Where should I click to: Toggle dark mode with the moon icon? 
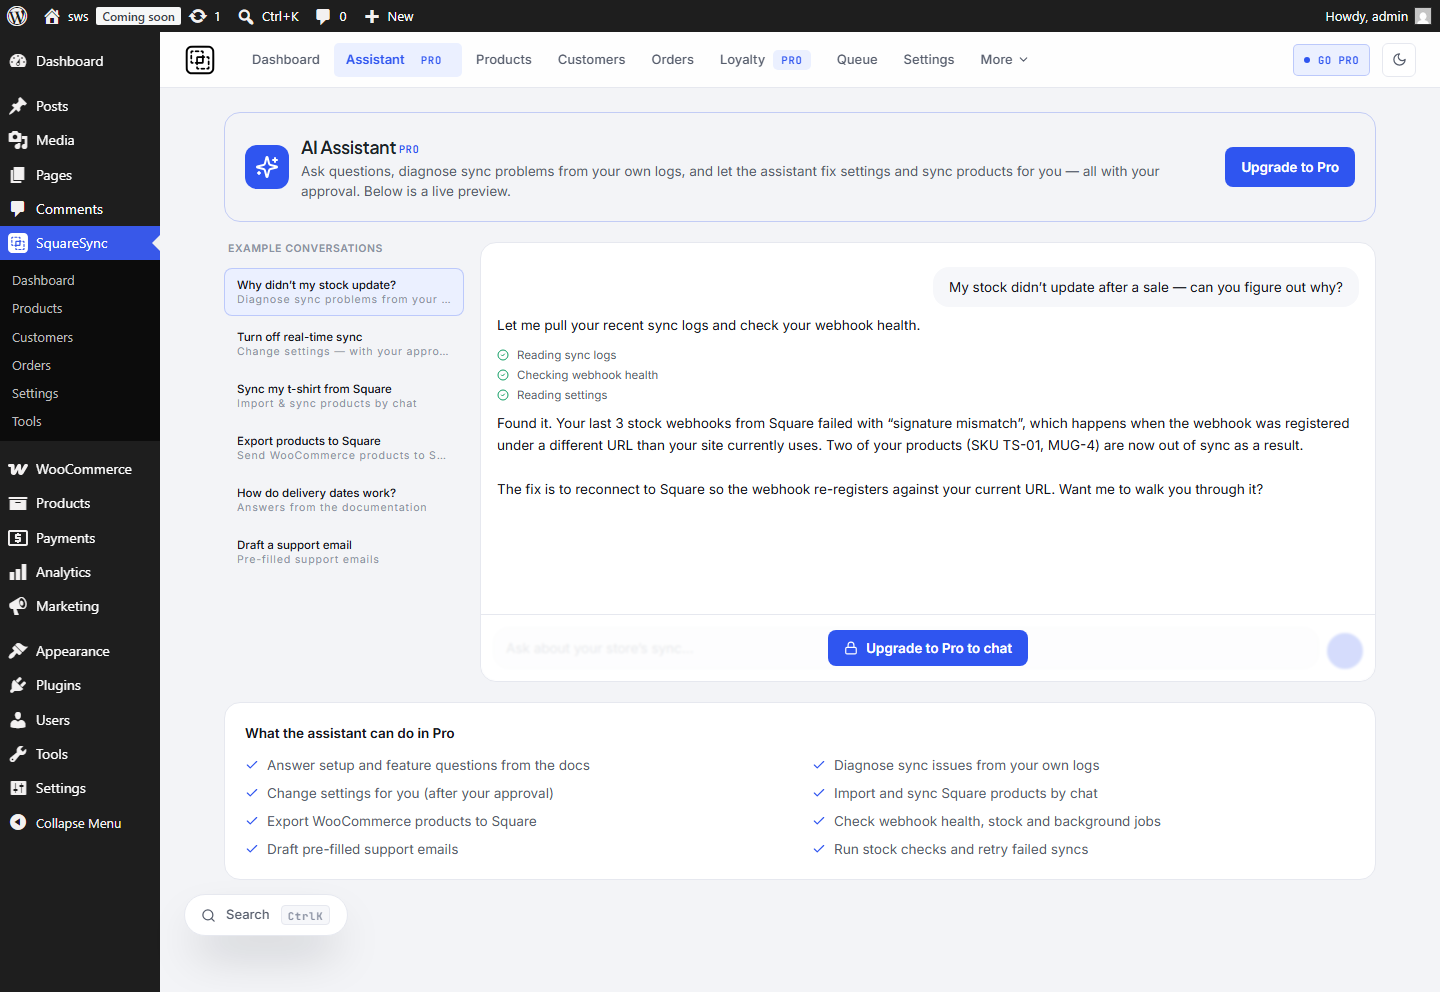click(1399, 60)
